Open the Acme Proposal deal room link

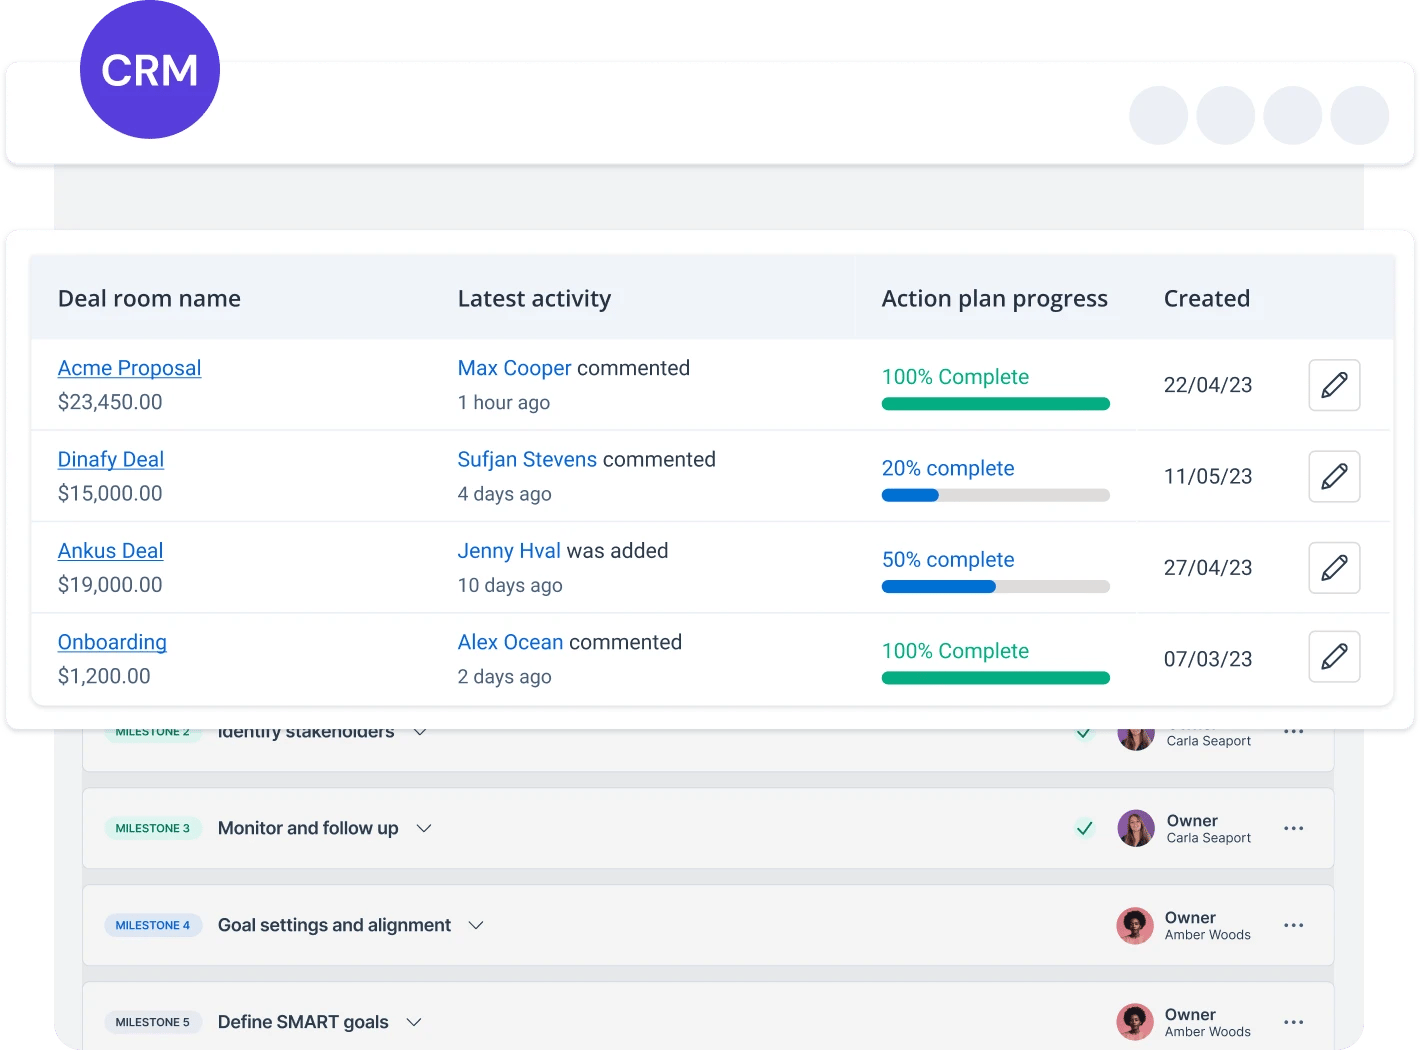(129, 368)
